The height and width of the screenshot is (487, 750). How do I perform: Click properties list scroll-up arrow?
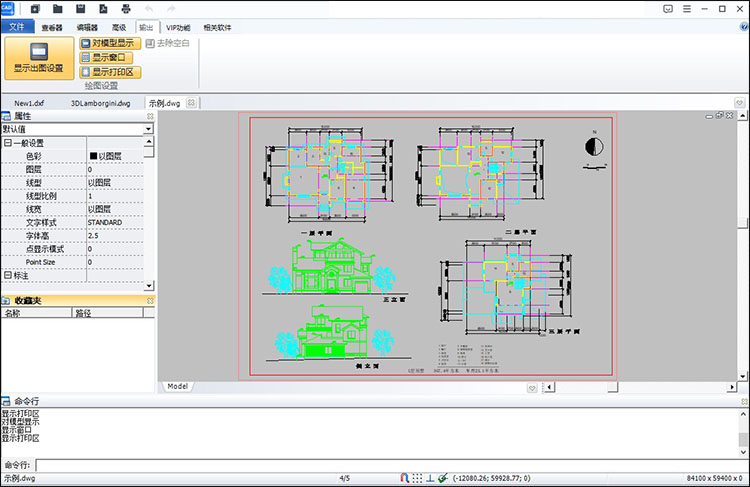149,142
